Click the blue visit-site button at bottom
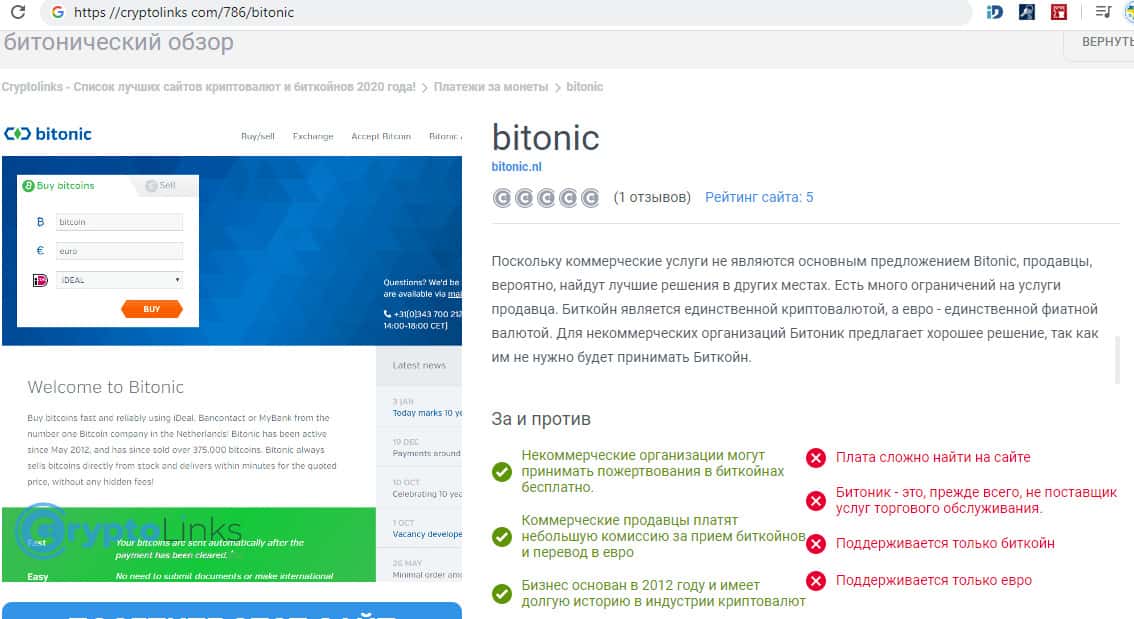The width and height of the screenshot is (1134, 619). coord(231,611)
